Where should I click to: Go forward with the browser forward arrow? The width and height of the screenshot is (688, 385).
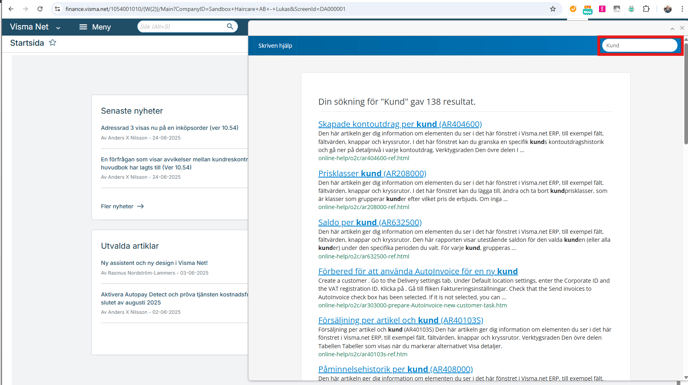point(25,9)
